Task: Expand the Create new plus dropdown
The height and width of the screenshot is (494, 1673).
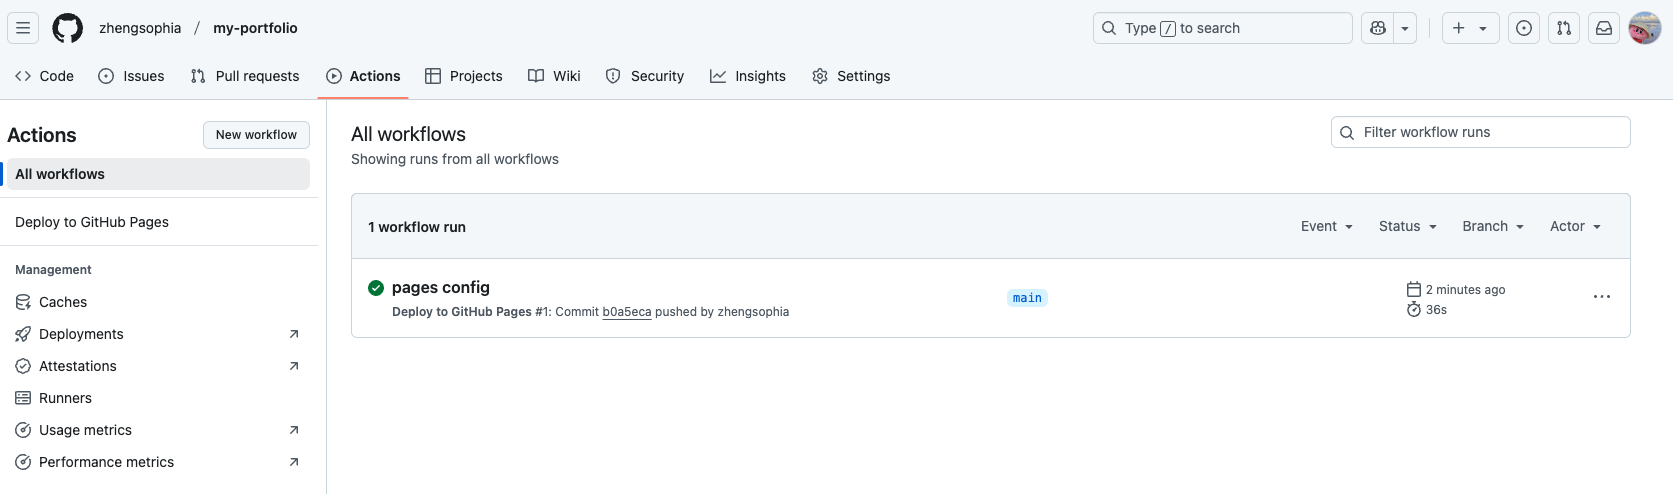Action: point(1470,28)
